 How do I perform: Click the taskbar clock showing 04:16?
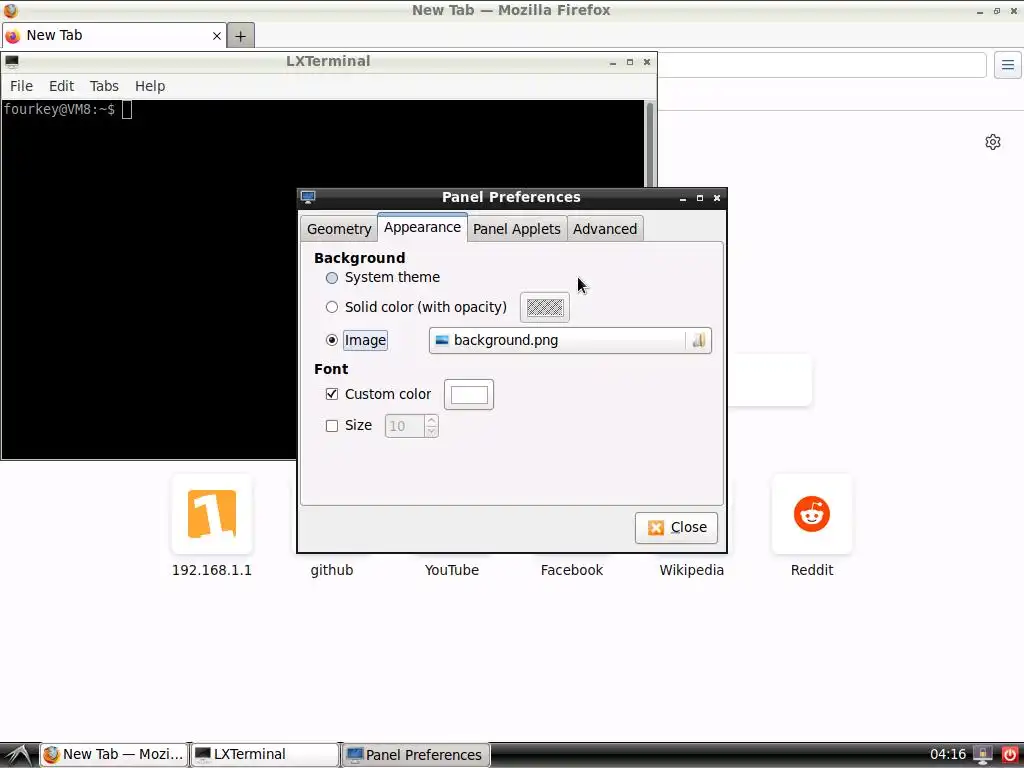pos(948,755)
